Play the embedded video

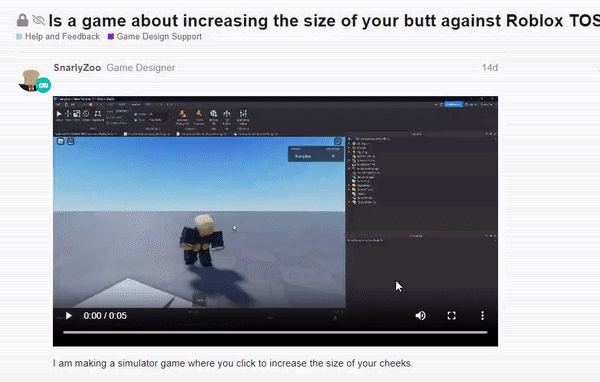69,316
